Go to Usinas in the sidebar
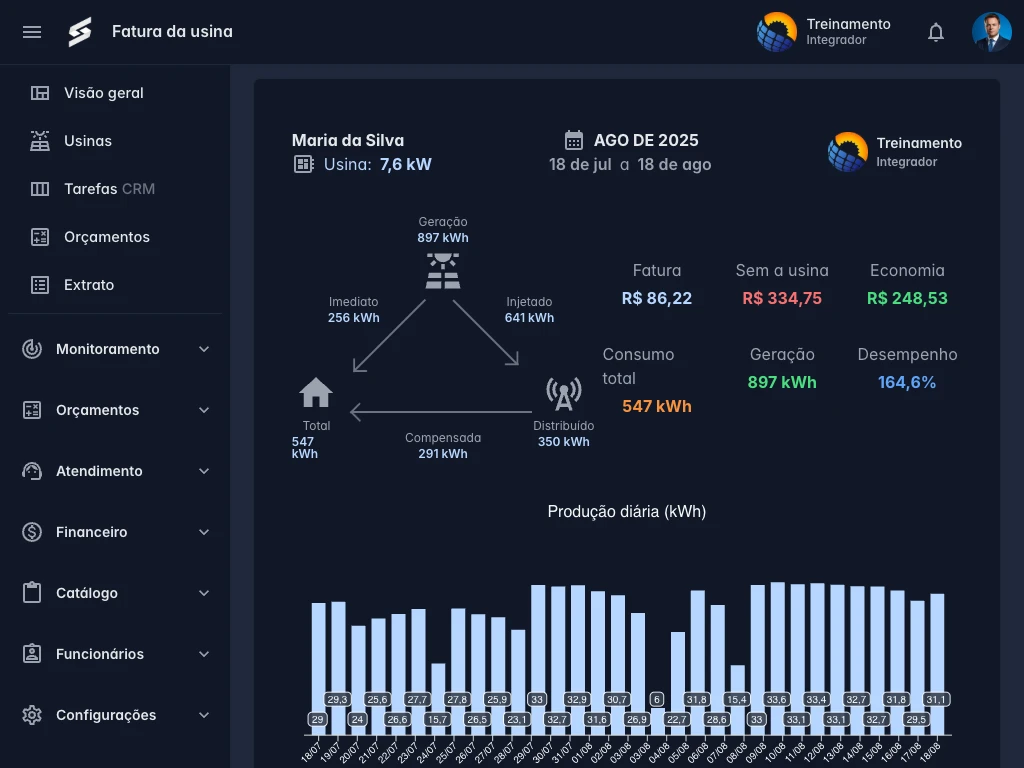 pos(88,141)
